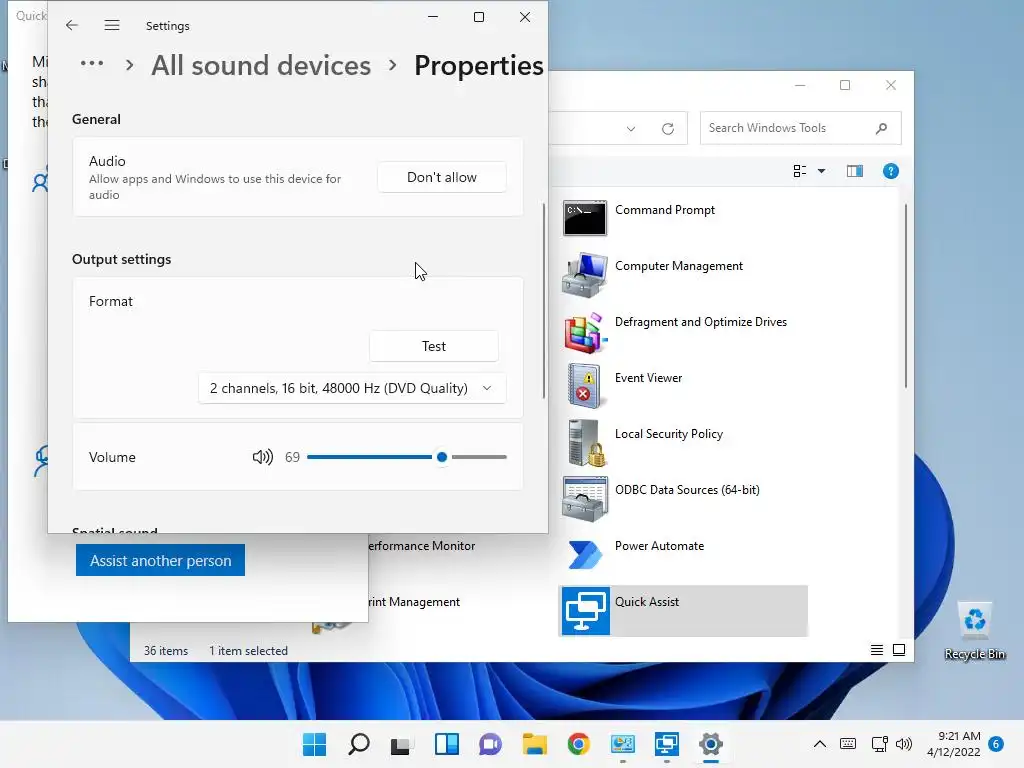
Task: Navigate to All sound devices breadcrumb
Action: (x=261, y=65)
